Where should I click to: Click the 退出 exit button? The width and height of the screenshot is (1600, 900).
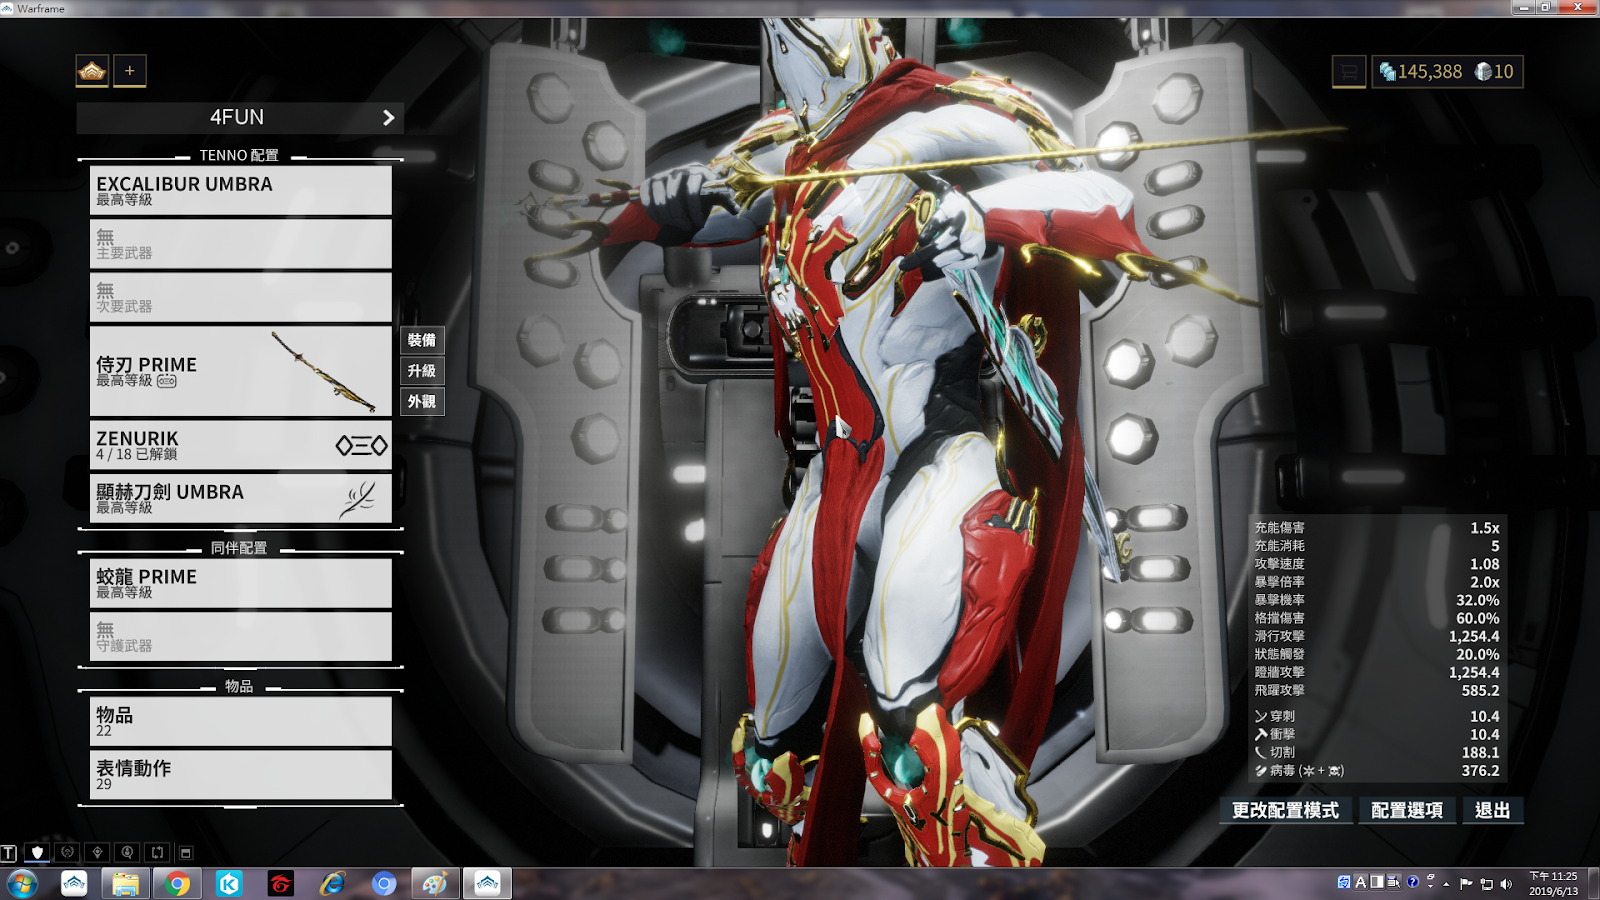1493,810
